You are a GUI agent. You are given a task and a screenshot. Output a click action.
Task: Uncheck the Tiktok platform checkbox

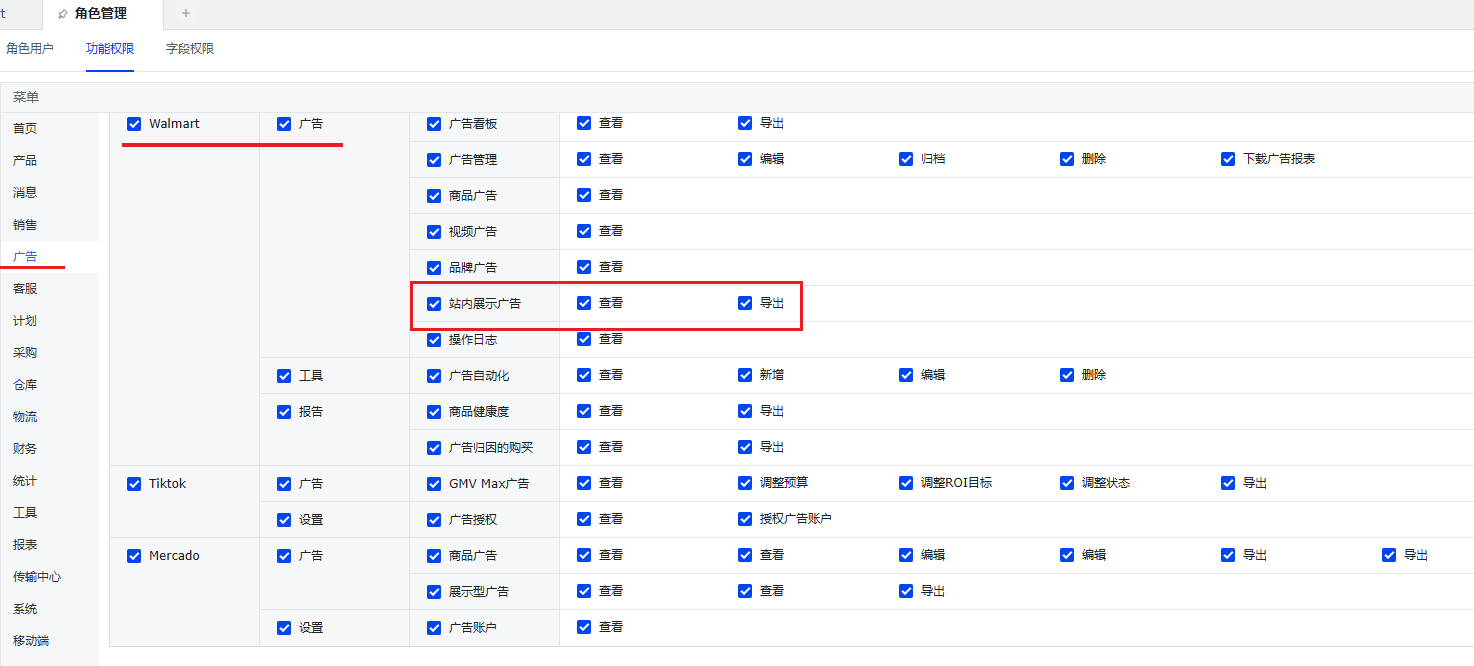click(134, 484)
